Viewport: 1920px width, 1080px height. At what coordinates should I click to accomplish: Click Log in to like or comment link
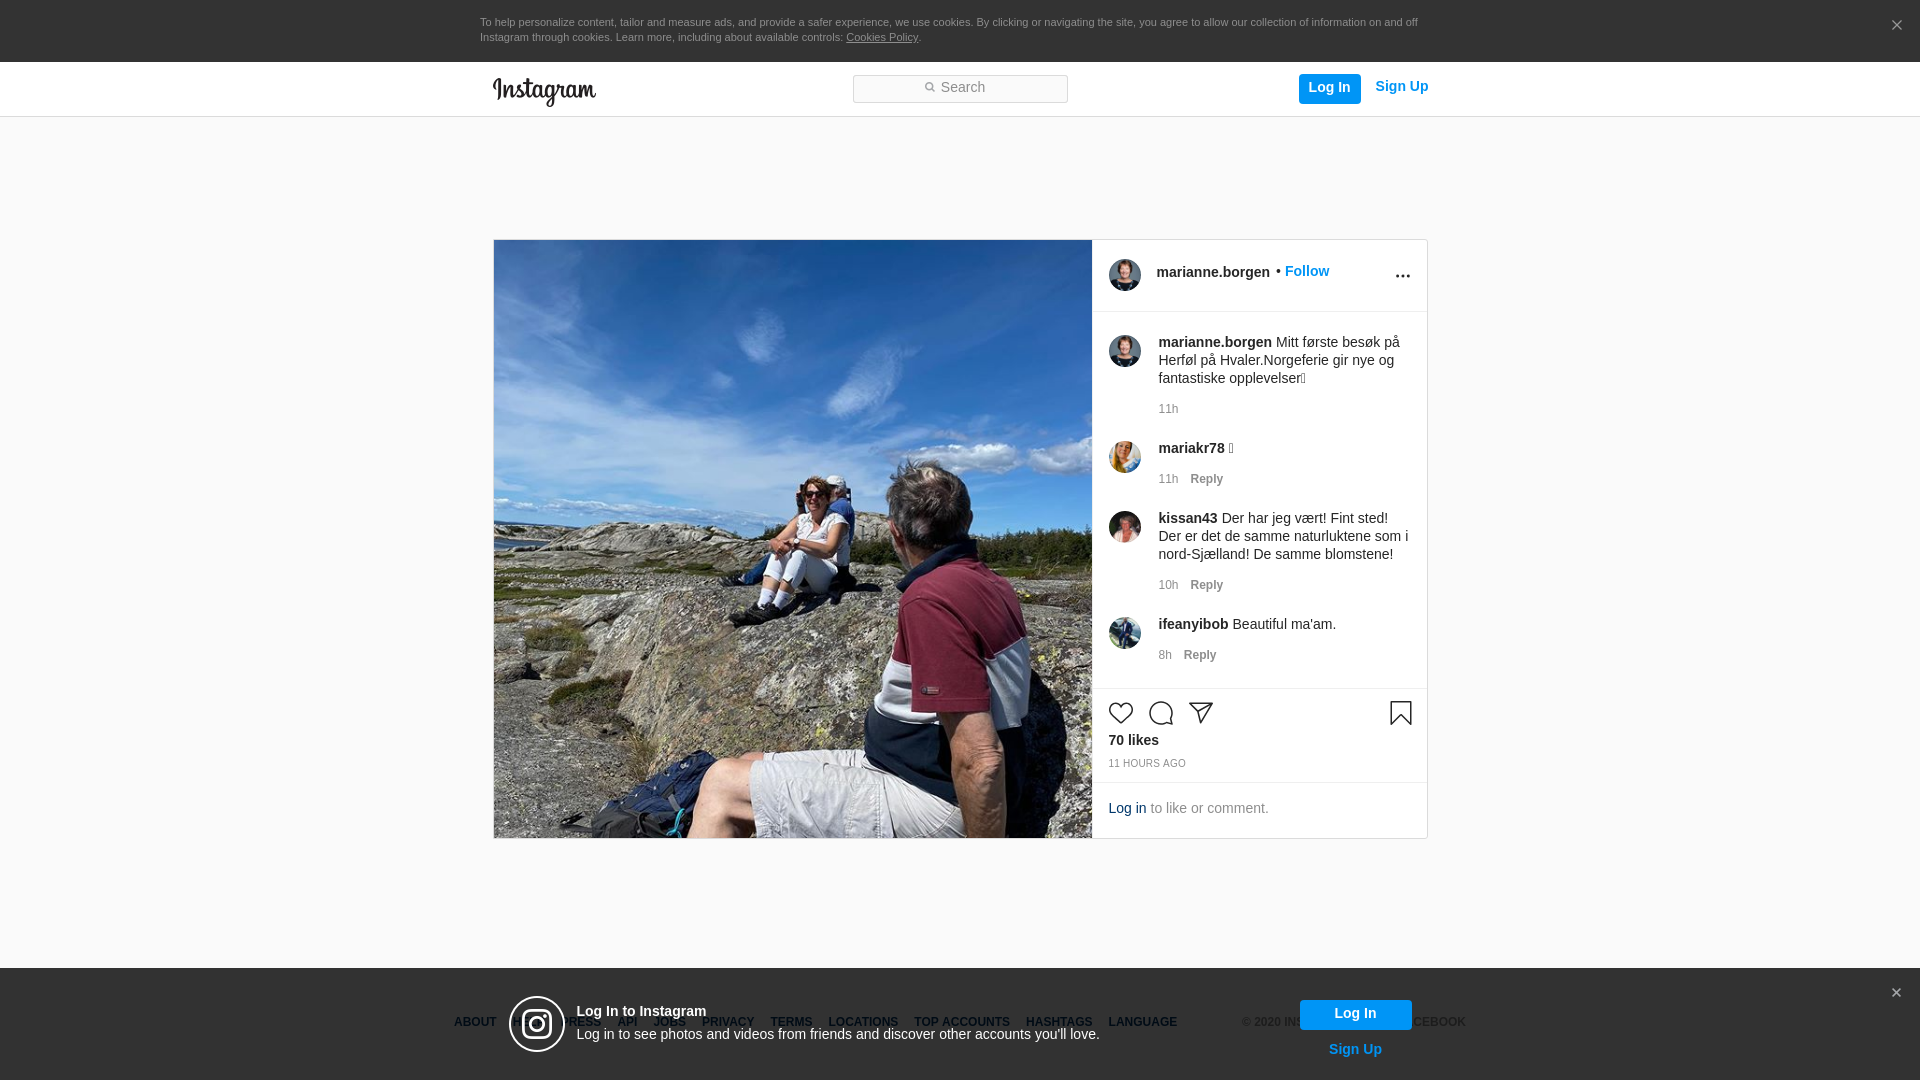point(1127,808)
